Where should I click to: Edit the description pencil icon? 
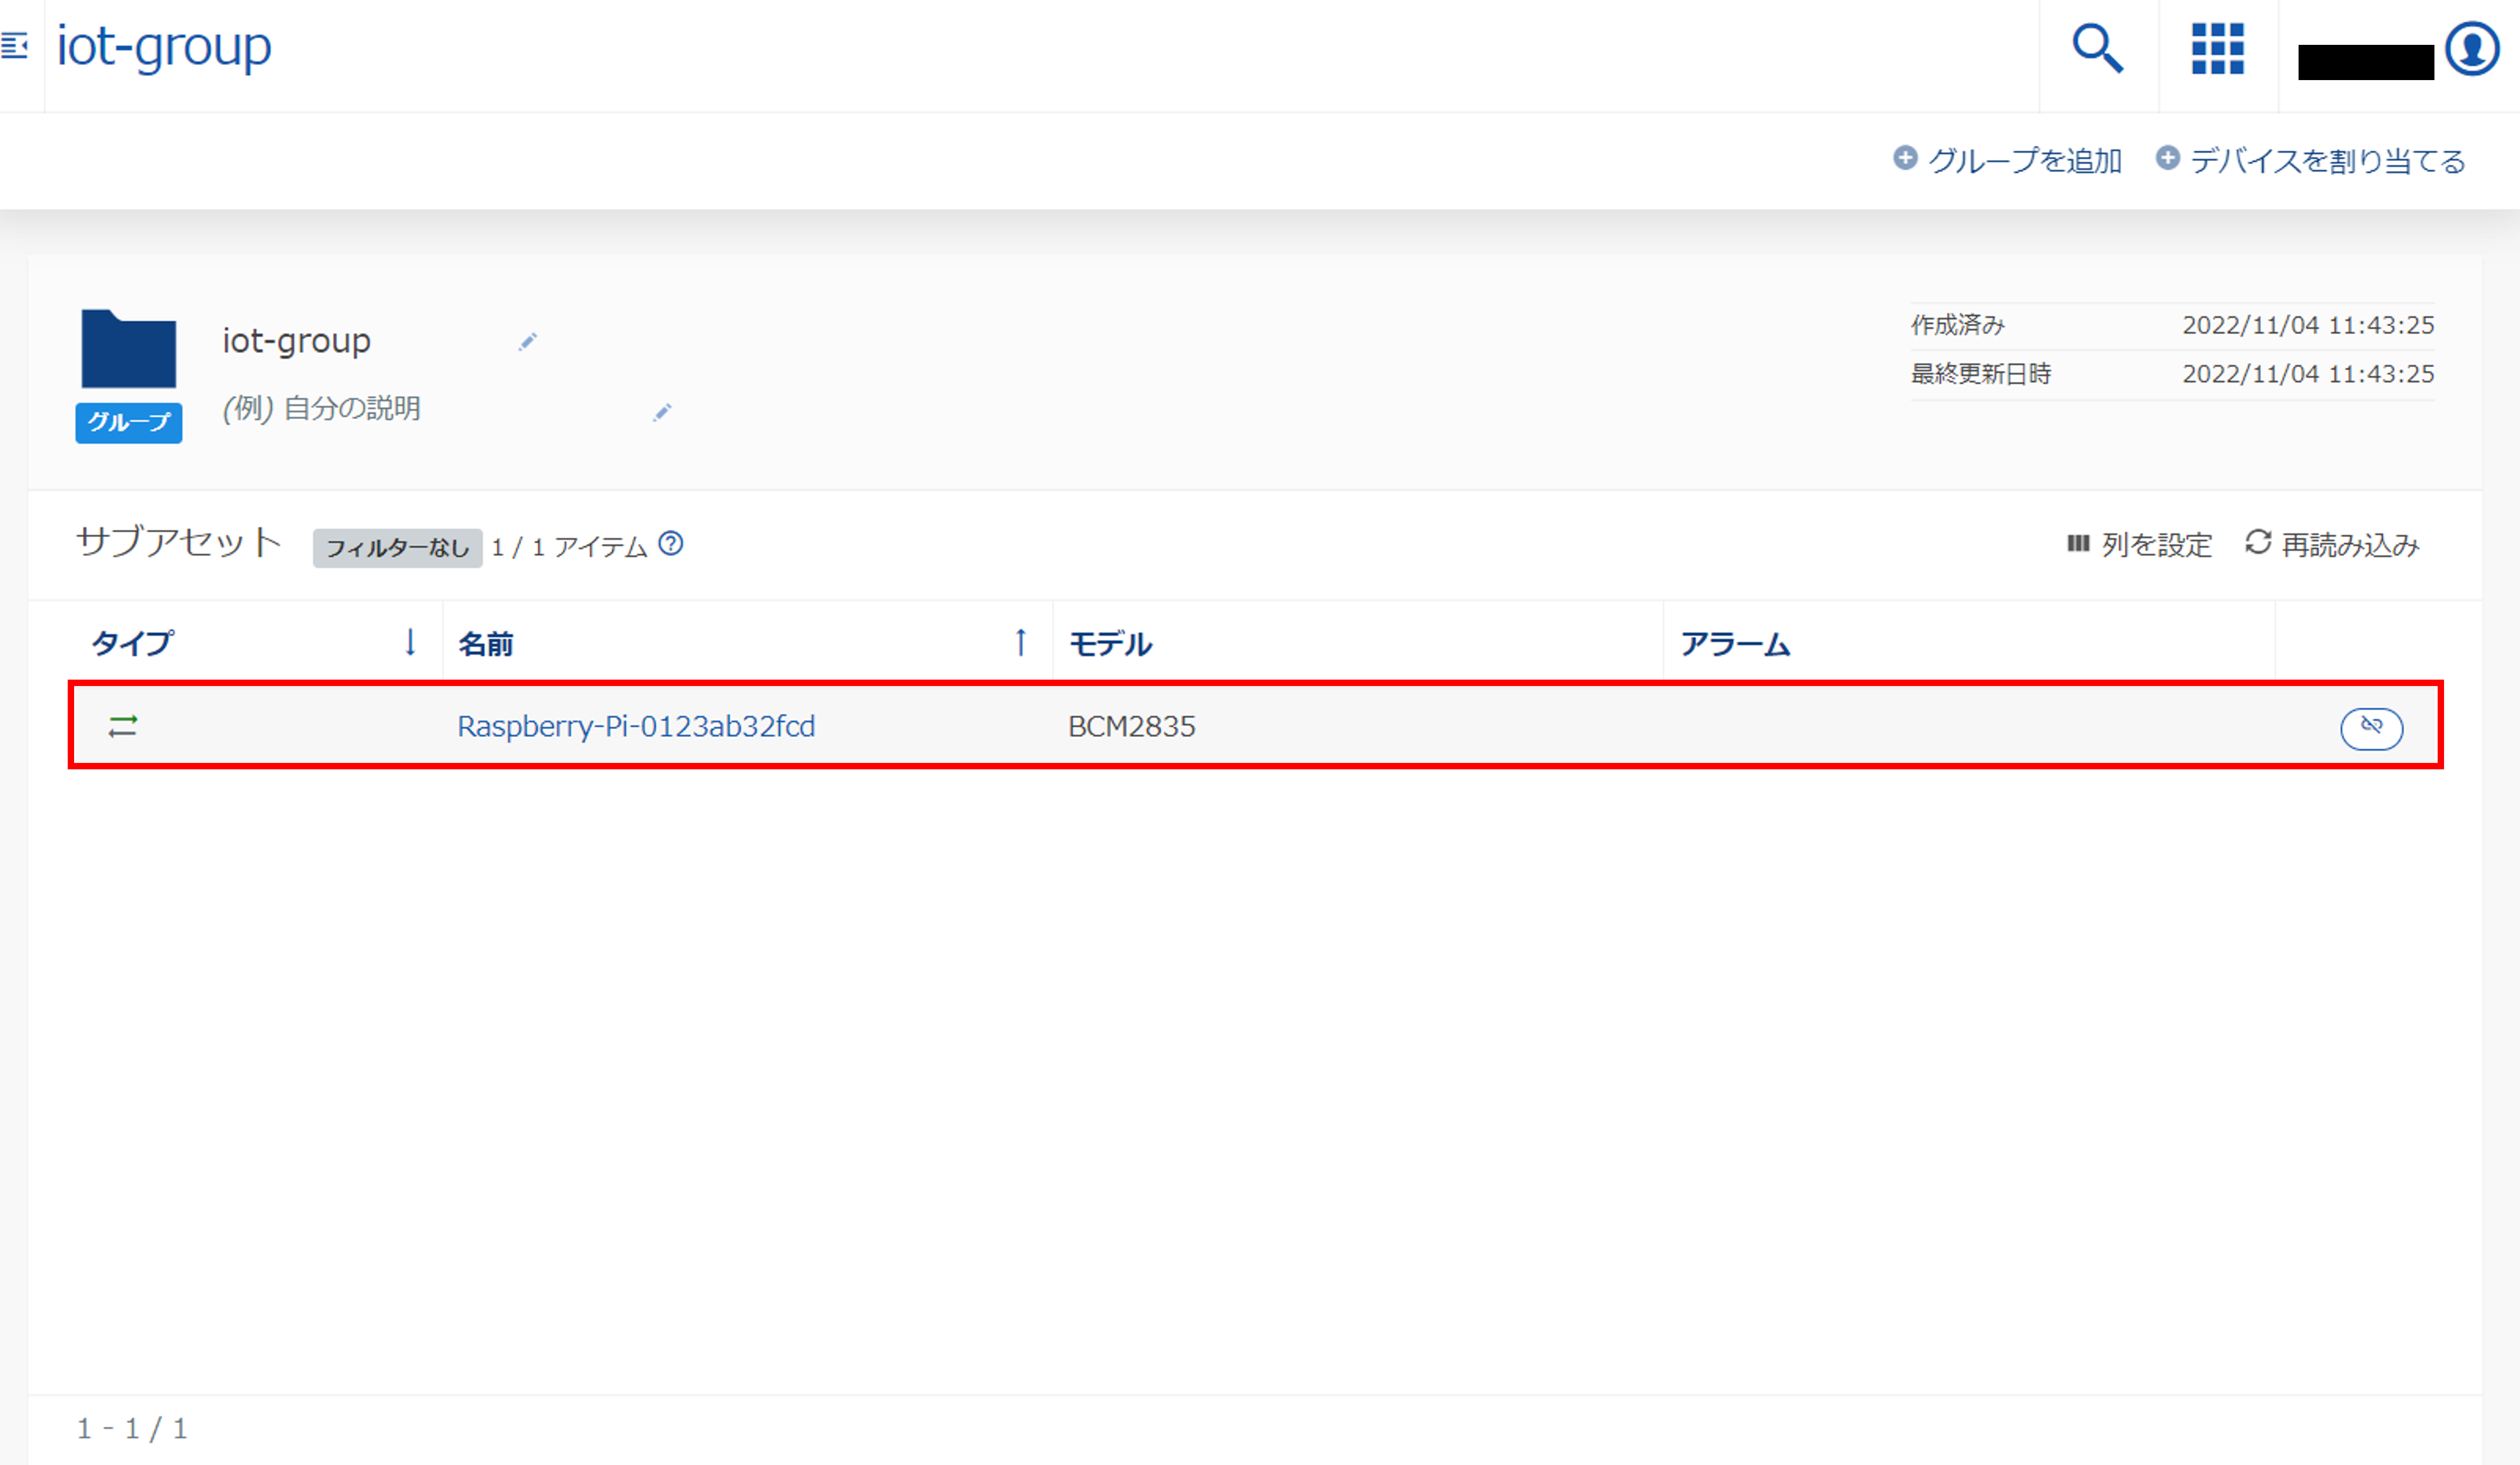click(662, 412)
